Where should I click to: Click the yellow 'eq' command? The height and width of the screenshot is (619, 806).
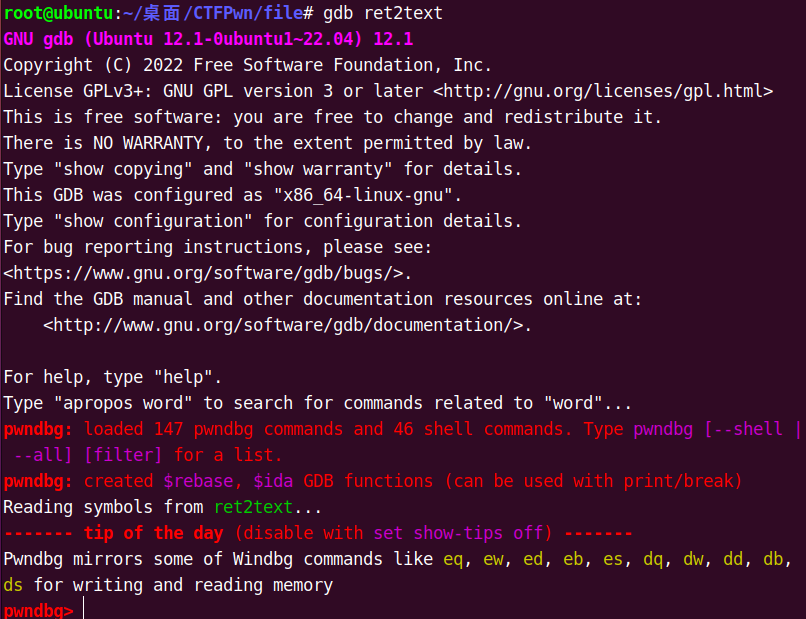click(x=453, y=559)
